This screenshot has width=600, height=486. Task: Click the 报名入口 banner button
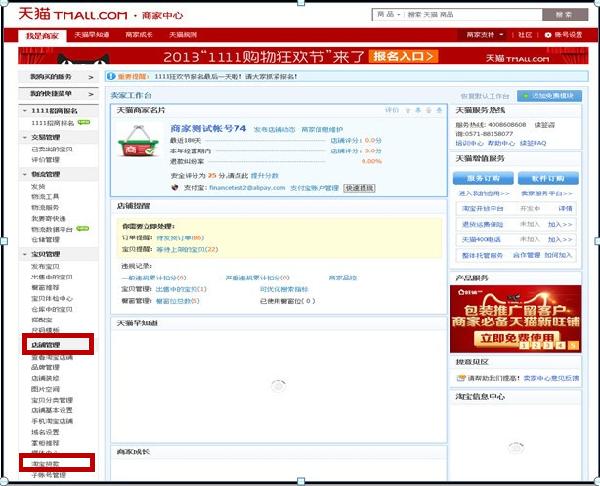(x=403, y=57)
